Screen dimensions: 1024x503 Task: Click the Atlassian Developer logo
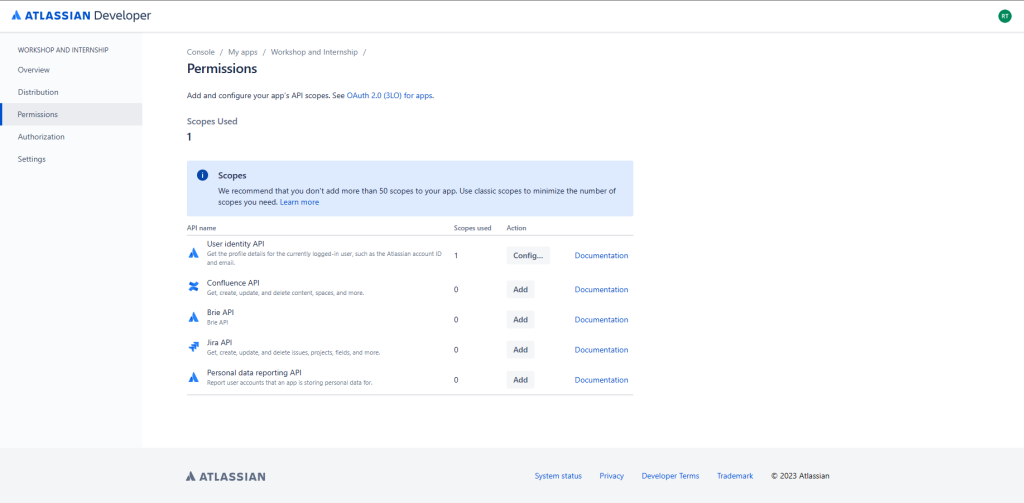pos(81,15)
